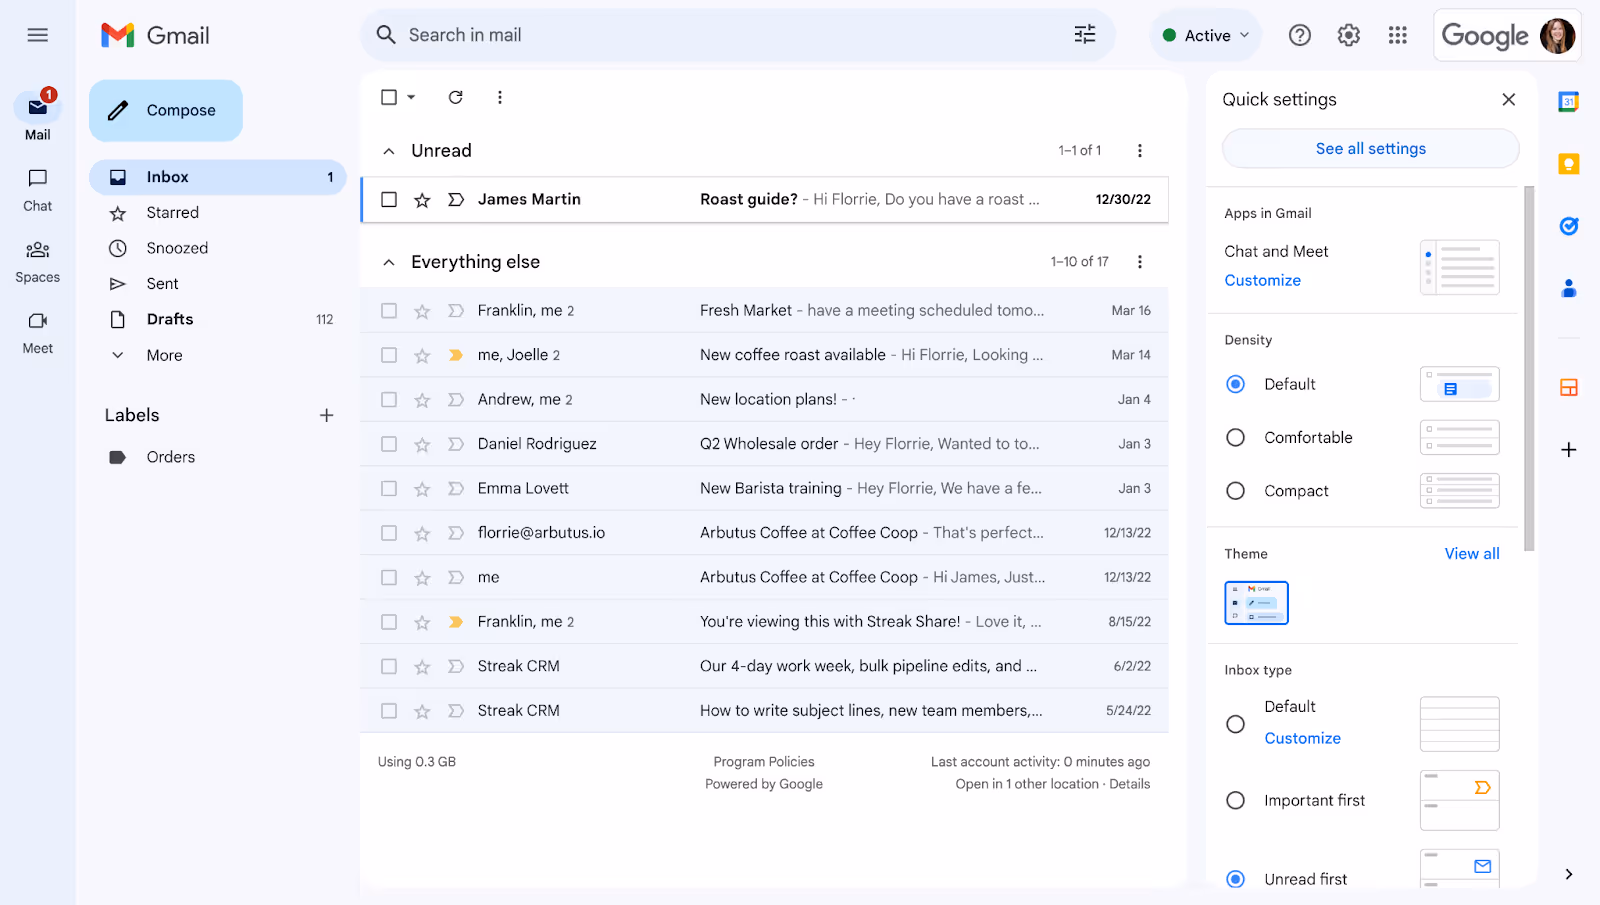1600x905 pixels.
Task: Tick checkbox for Daniel Rodriguez email
Action: pos(389,444)
